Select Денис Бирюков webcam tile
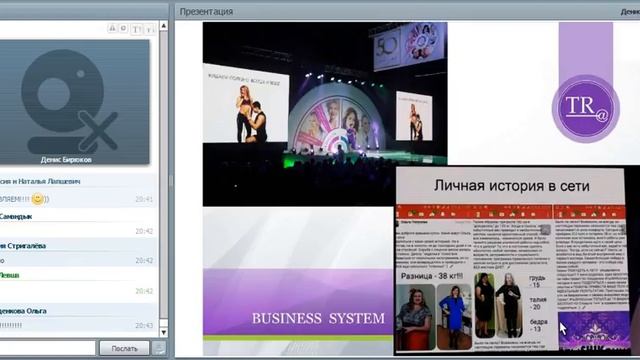 (74, 102)
